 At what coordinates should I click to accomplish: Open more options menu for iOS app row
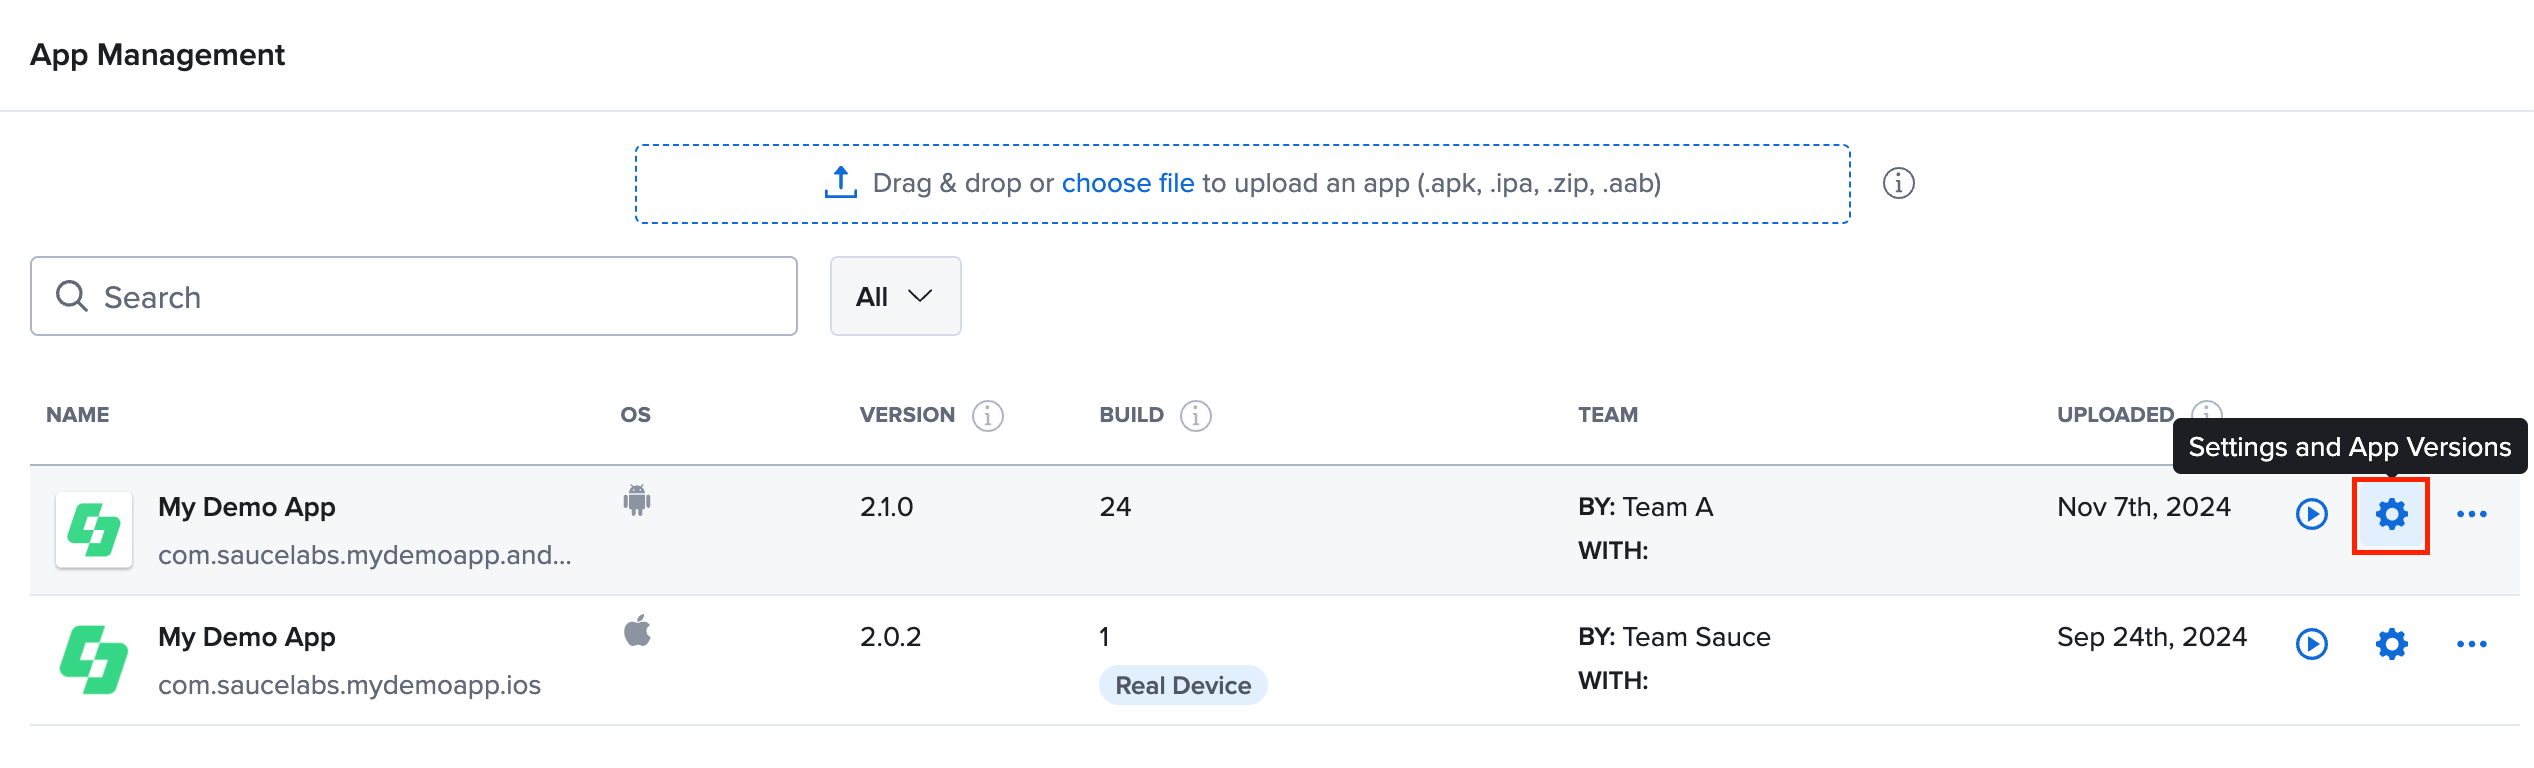tap(2471, 644)
